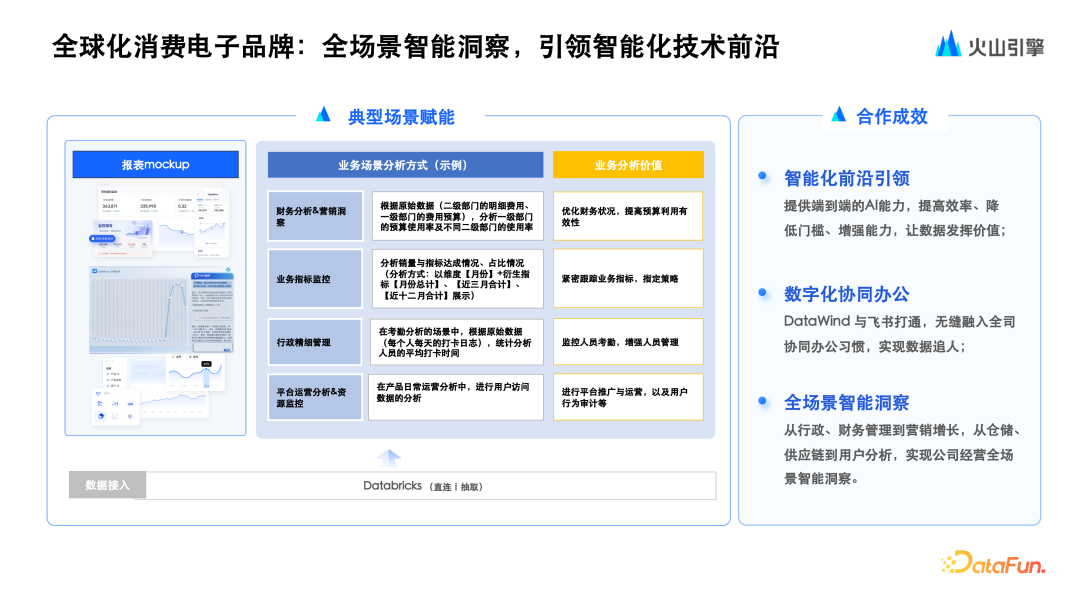Click the Databricks data source field
Image resolution: width=1080 pixels, height=608 pixels.
point(431,486)
